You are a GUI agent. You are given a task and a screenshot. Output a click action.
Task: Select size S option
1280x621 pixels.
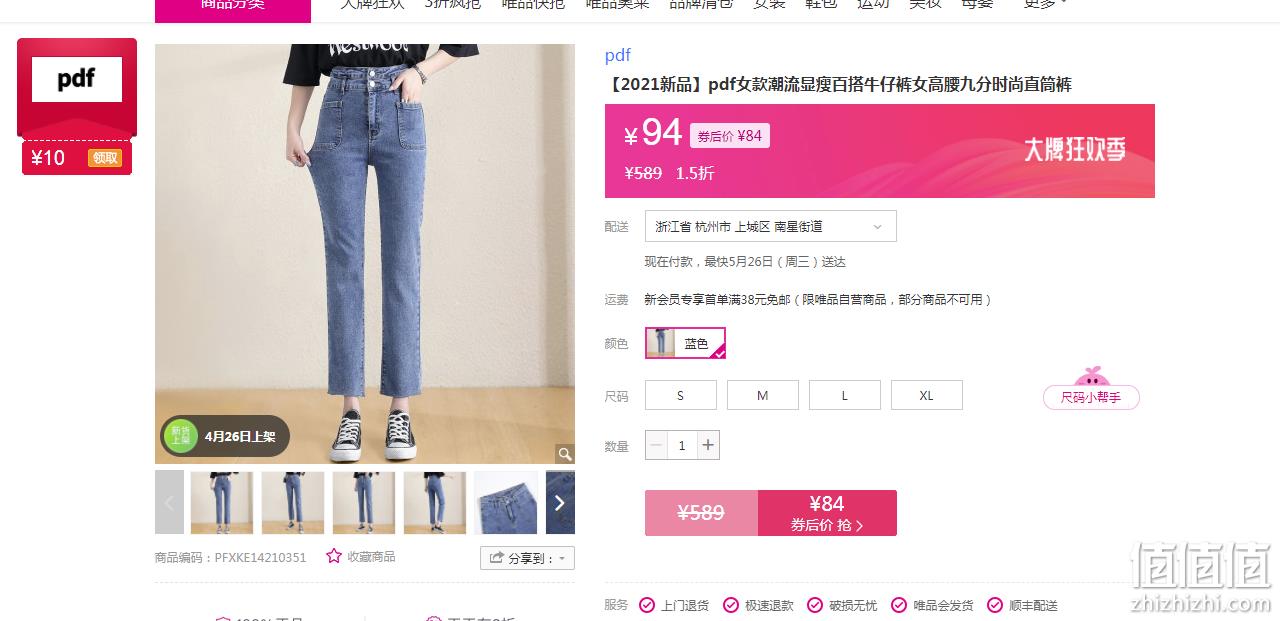[681, 395]
